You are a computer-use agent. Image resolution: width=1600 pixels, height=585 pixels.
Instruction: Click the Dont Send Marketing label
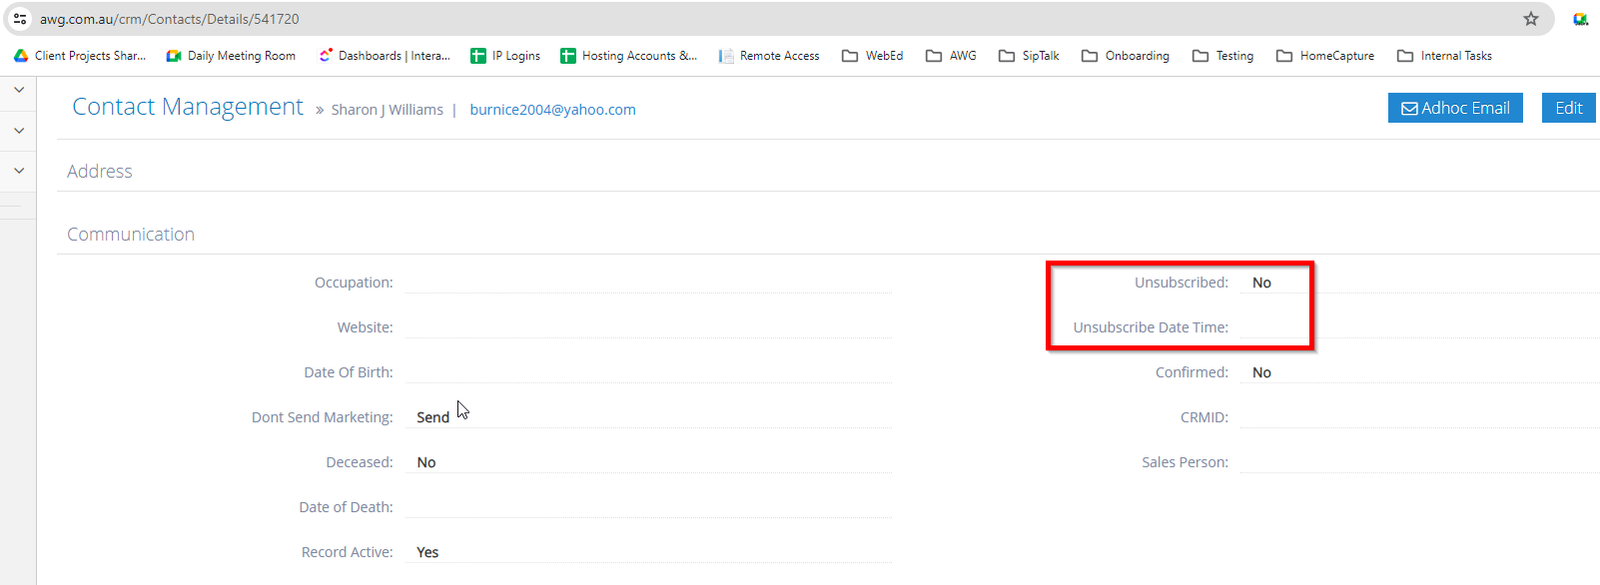pos(322,417)
